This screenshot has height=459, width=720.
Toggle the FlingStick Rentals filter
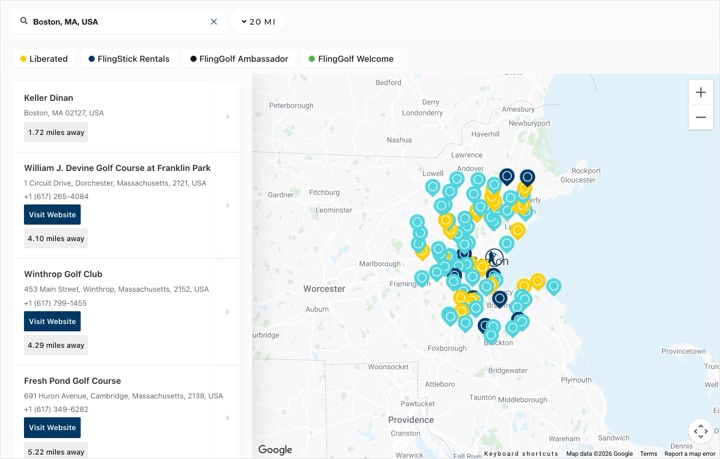[x=129, y=59]
